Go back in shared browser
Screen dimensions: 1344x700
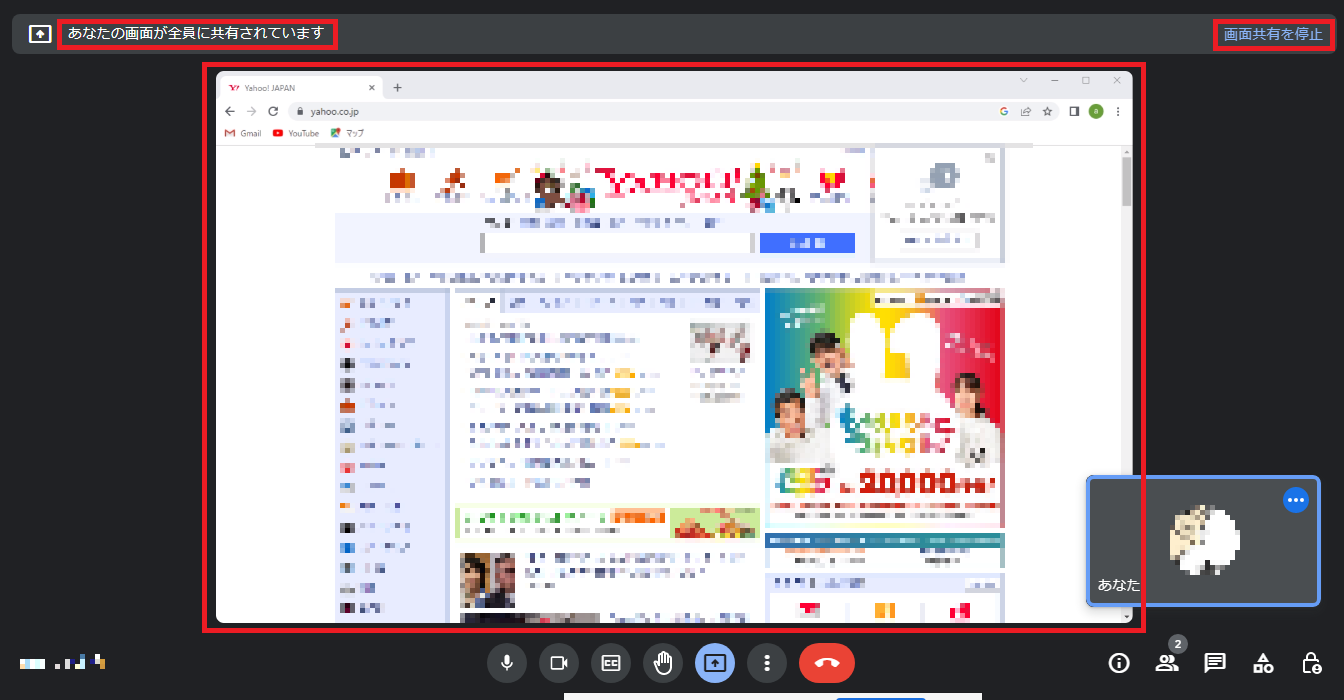[x=230, y=111]
